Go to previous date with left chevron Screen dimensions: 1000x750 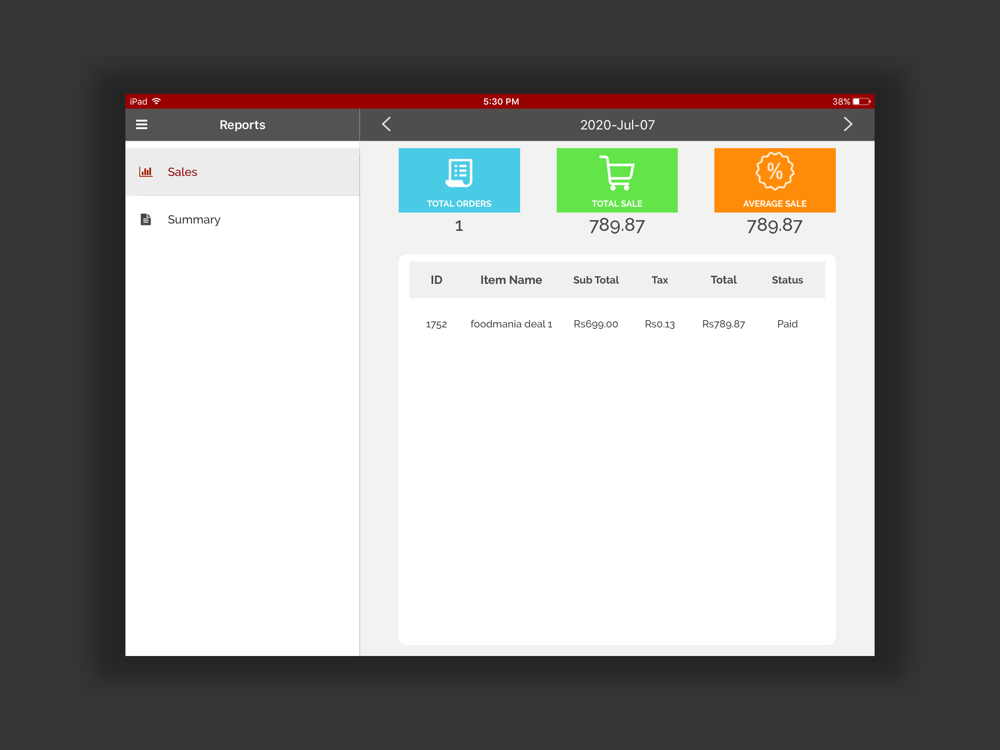(386, 124)
